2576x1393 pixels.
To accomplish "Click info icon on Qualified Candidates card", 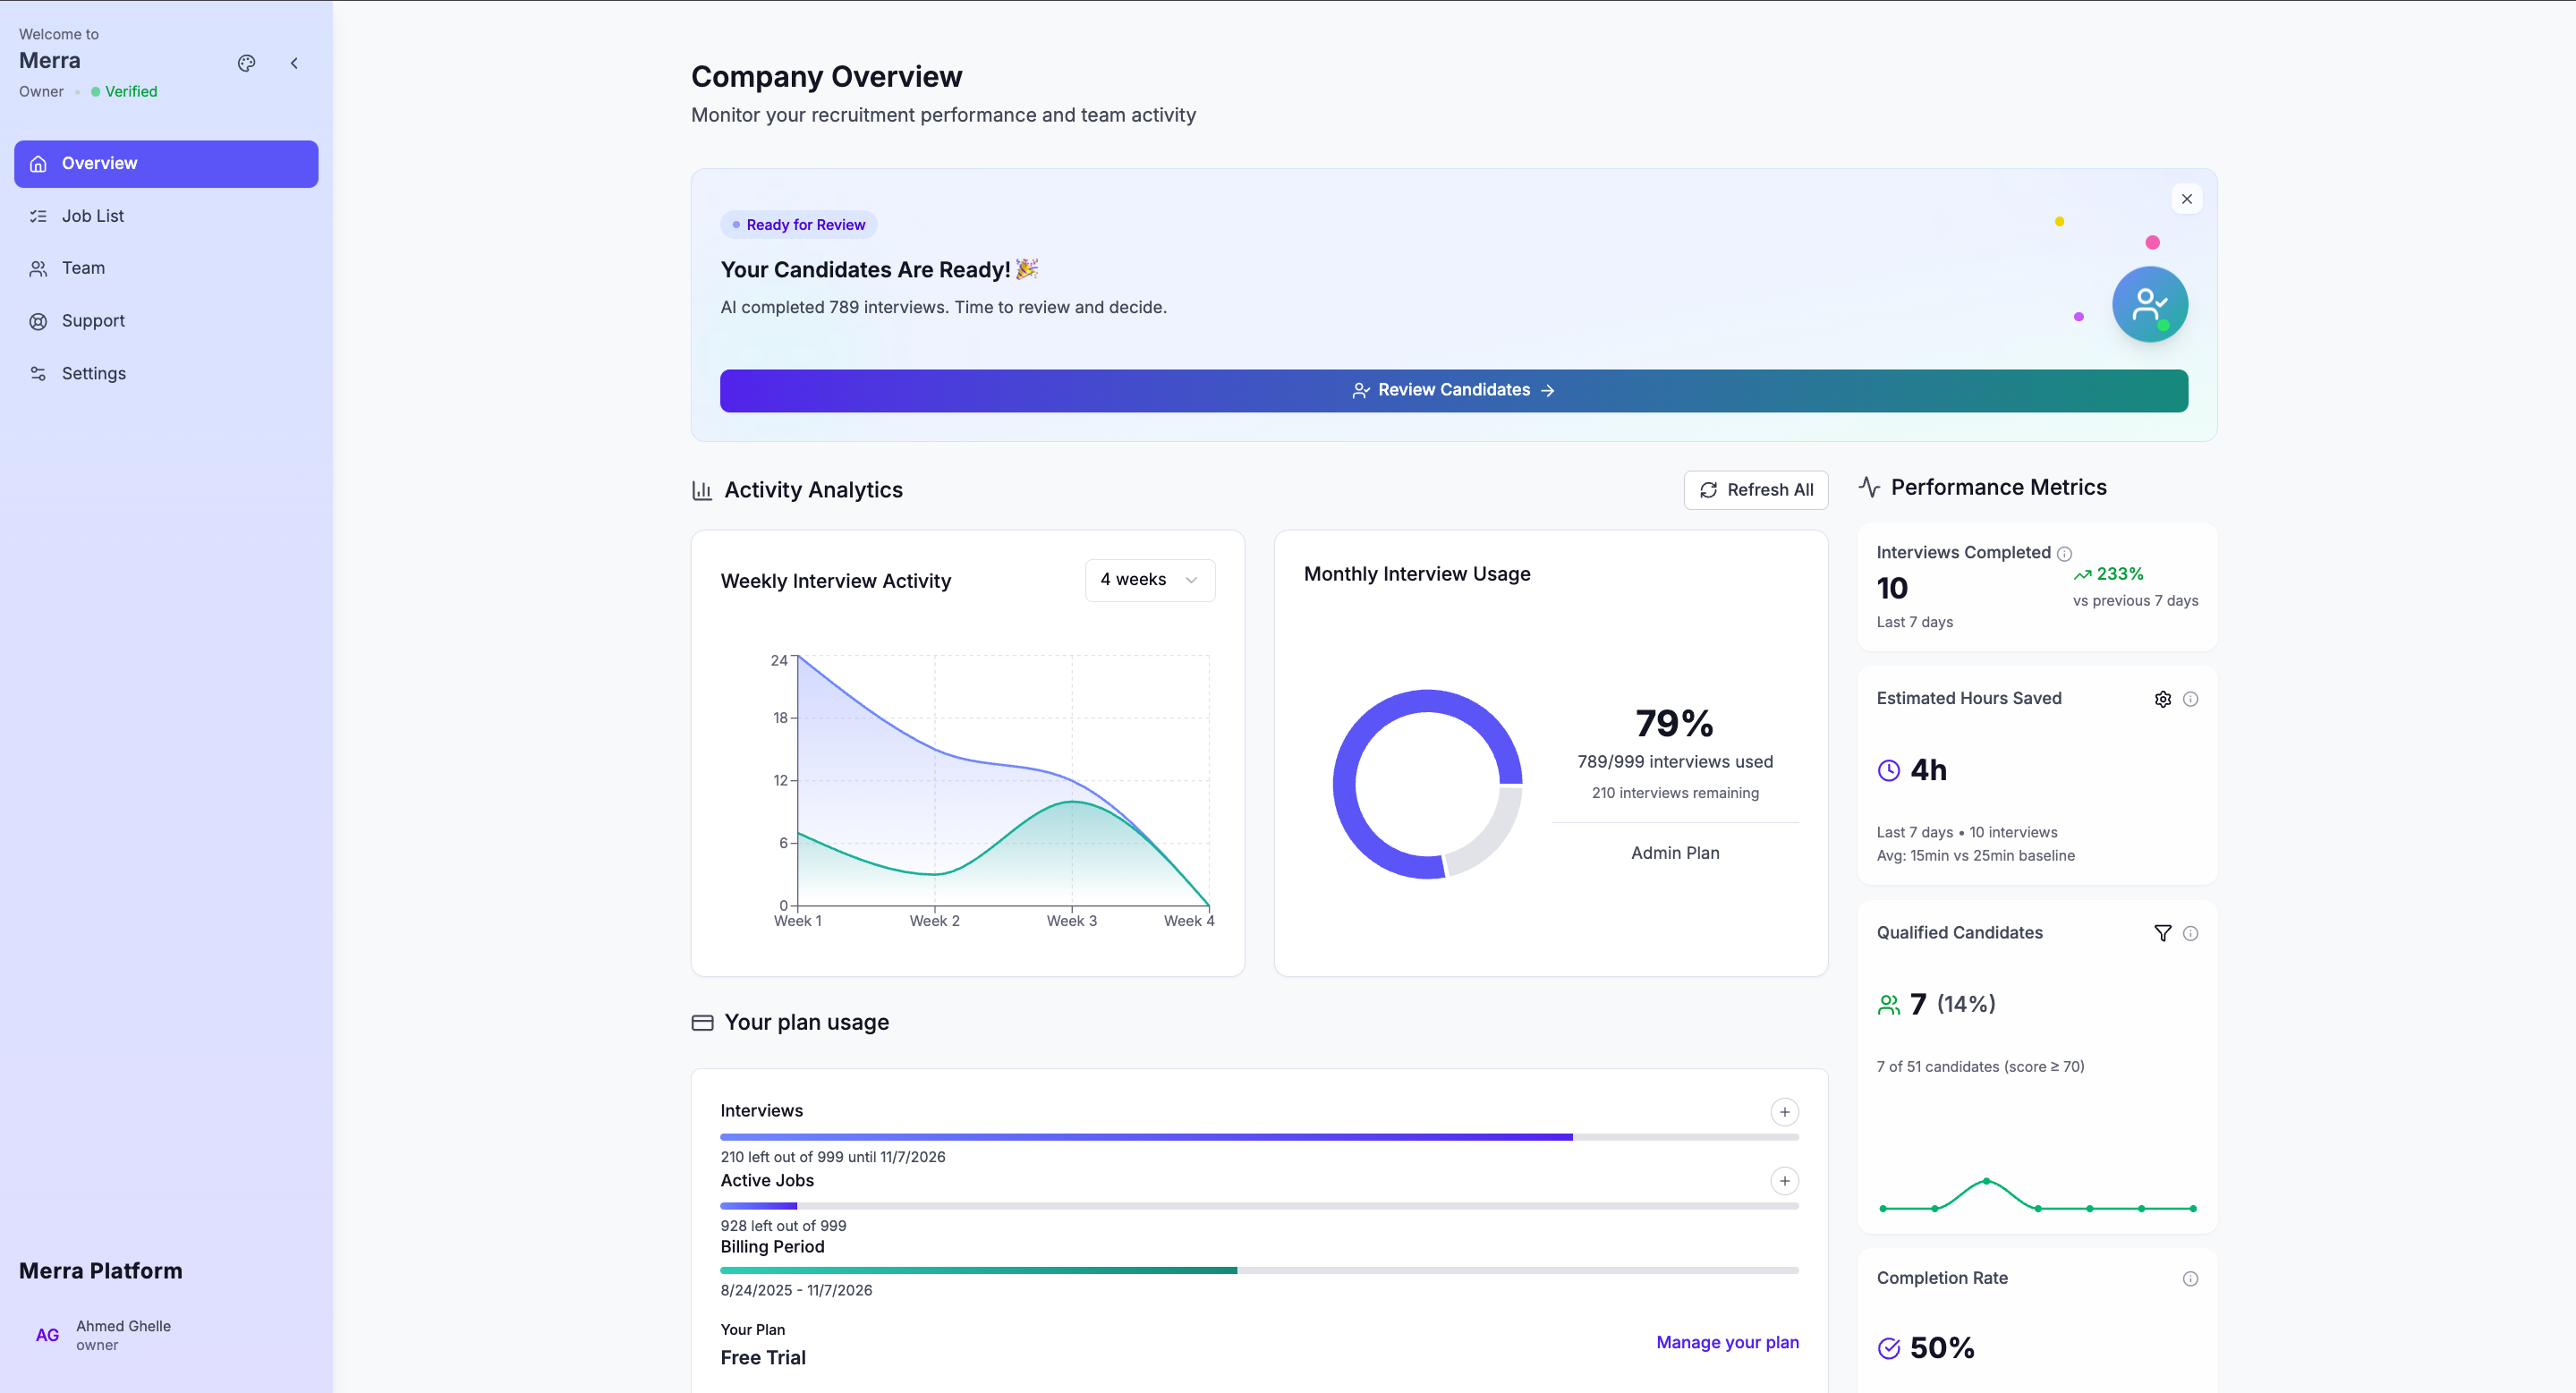I will [2190, 933].
